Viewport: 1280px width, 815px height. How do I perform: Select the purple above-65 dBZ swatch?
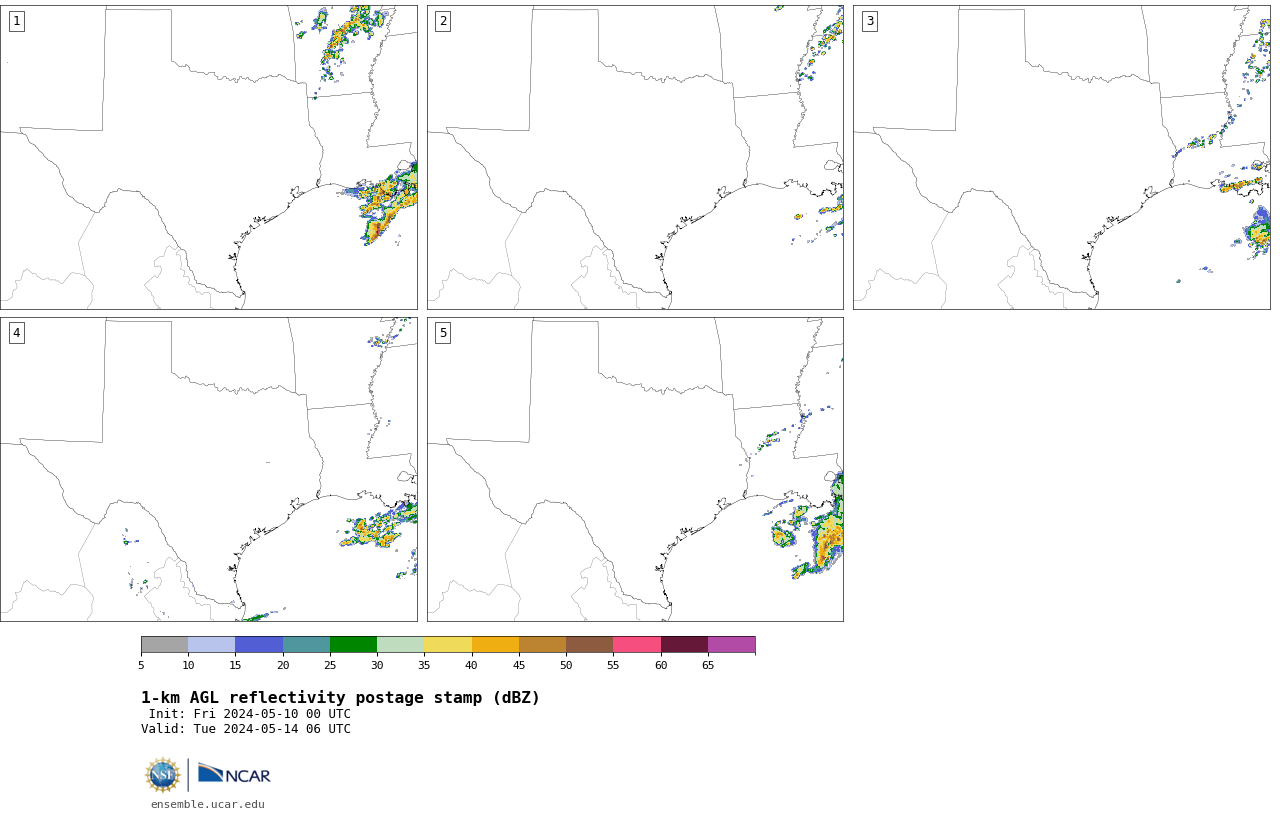731,644
